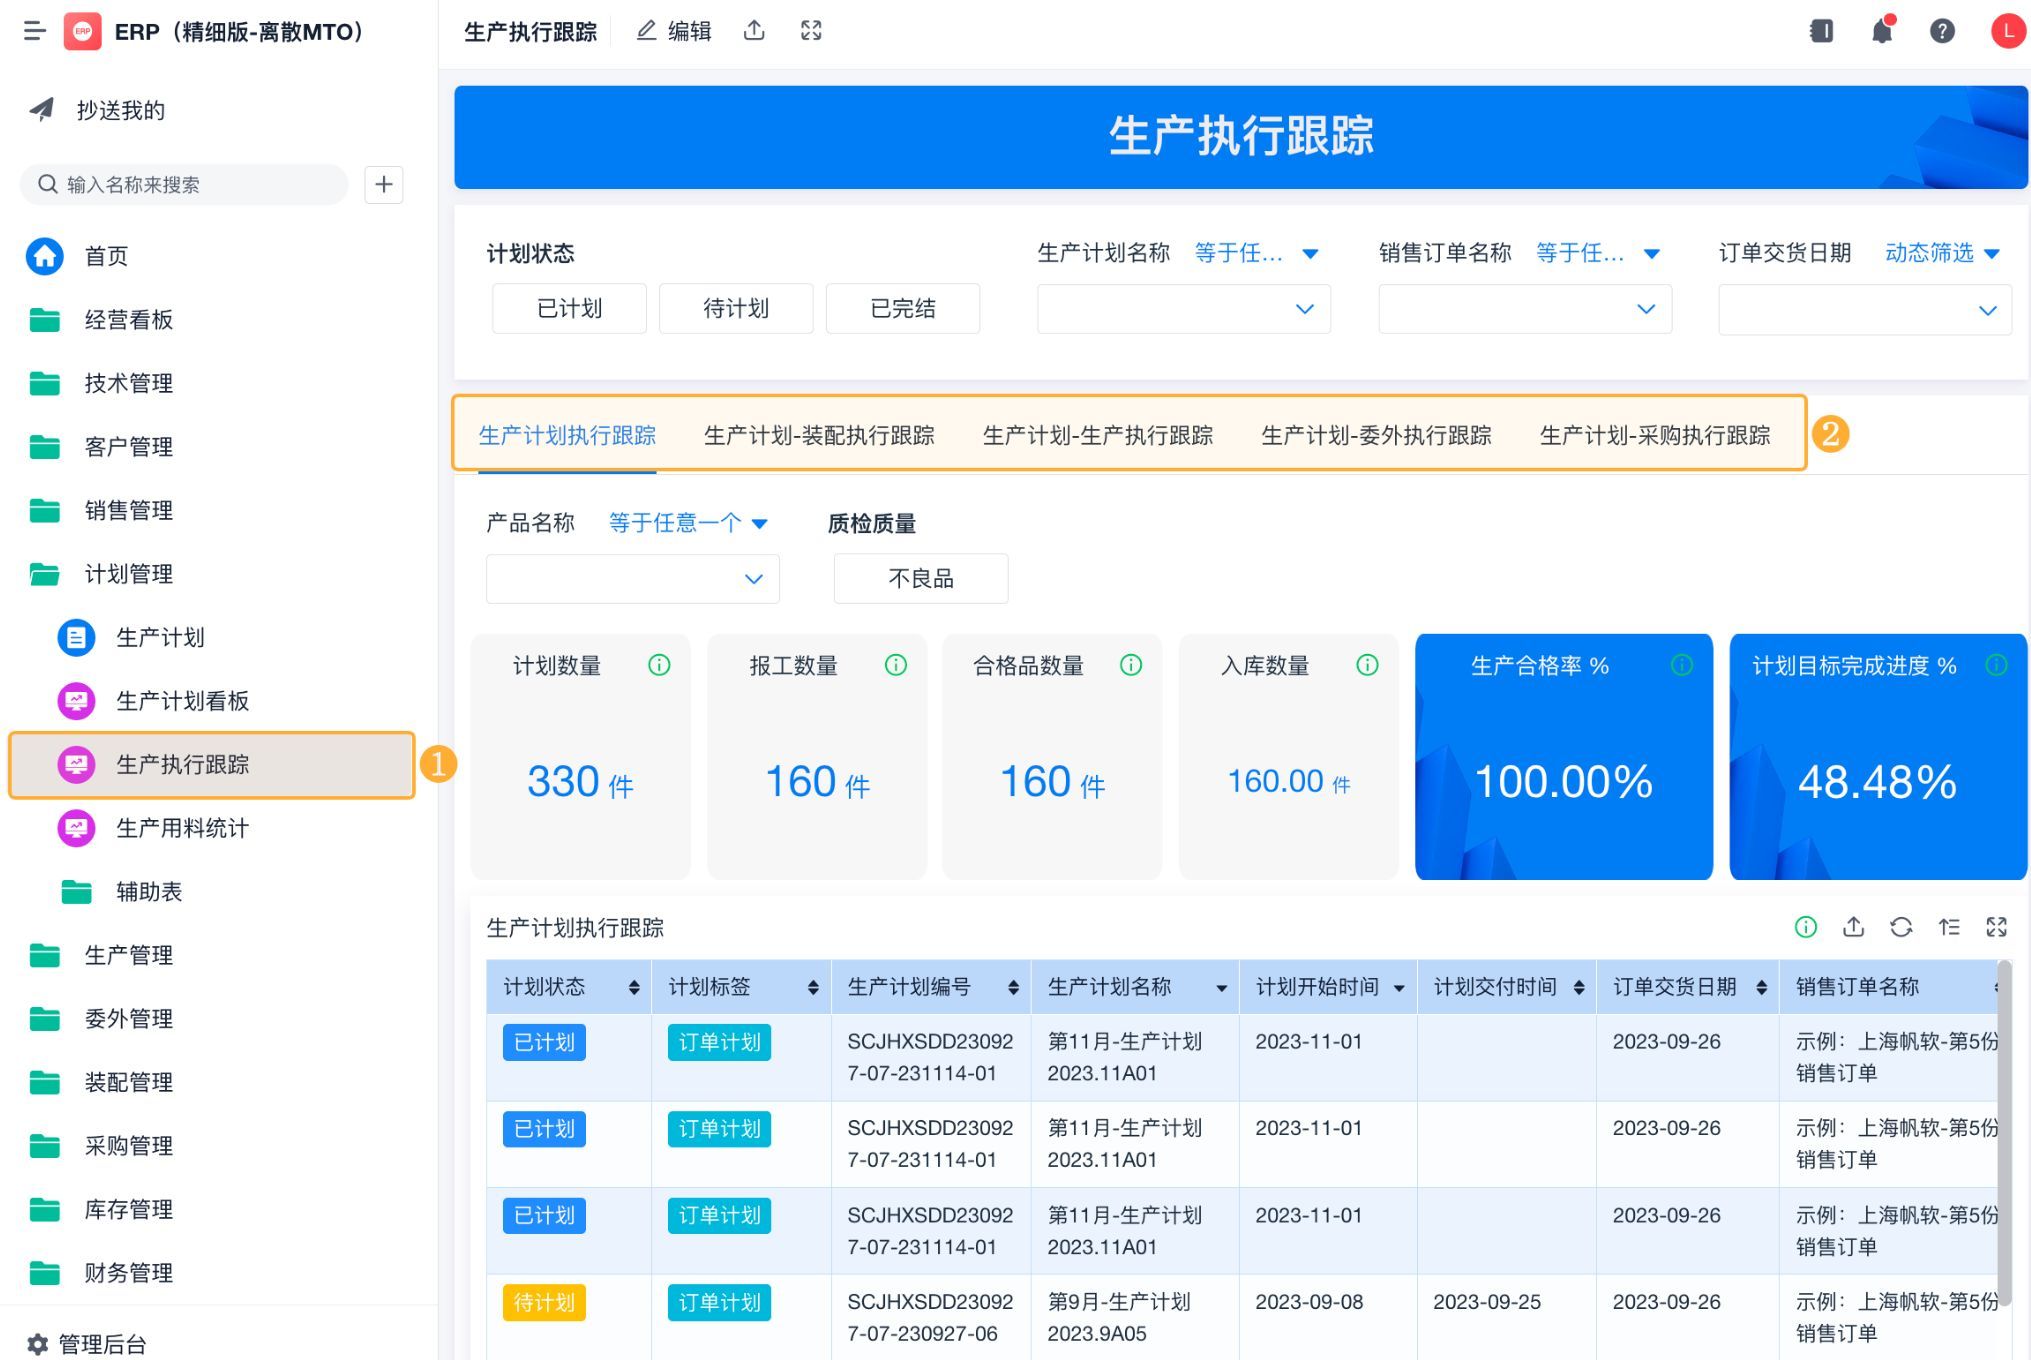Toggle the 待计划 status filter

[x=736, y=309]
